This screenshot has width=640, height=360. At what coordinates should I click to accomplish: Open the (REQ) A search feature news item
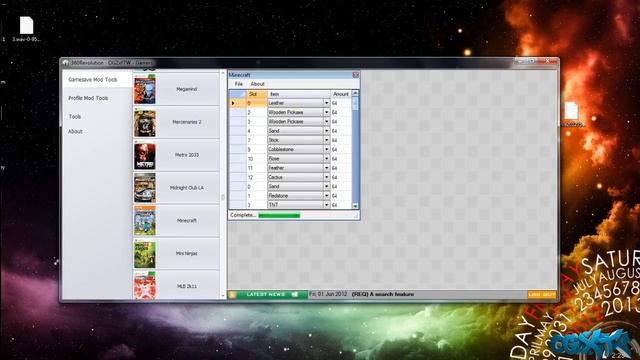coord(383,294)
